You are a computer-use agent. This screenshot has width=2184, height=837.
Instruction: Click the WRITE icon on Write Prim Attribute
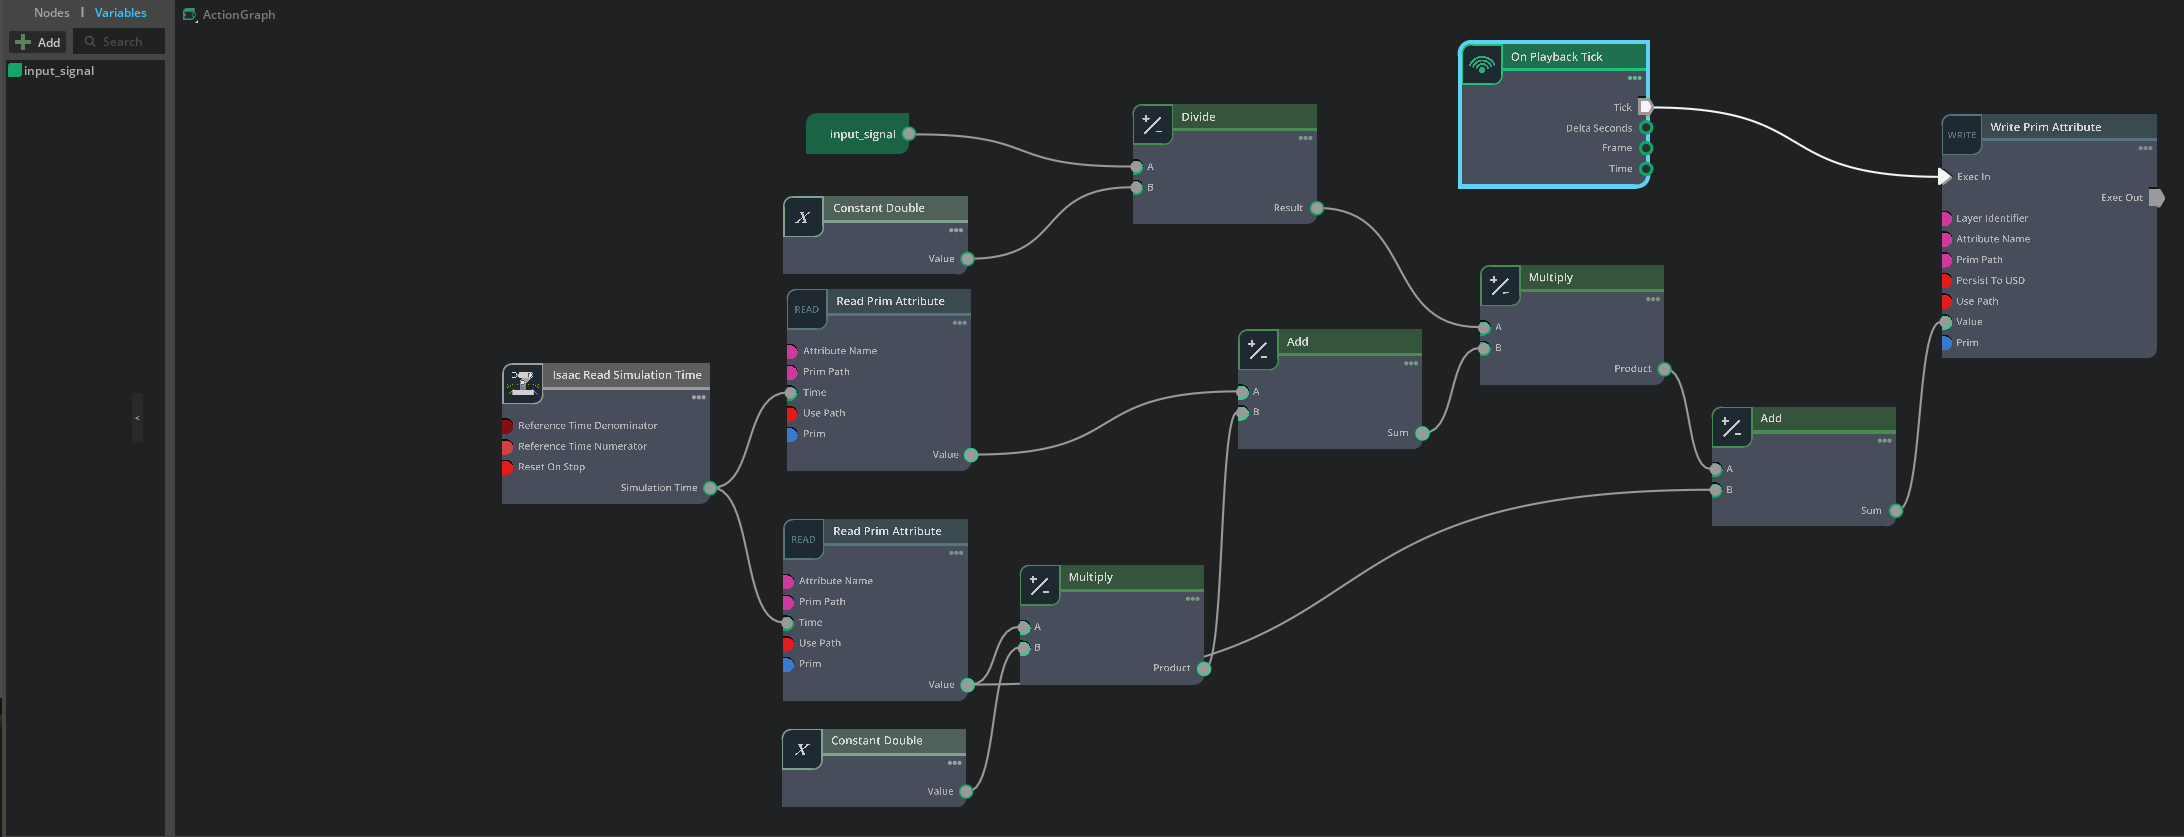pos(1961,135)
